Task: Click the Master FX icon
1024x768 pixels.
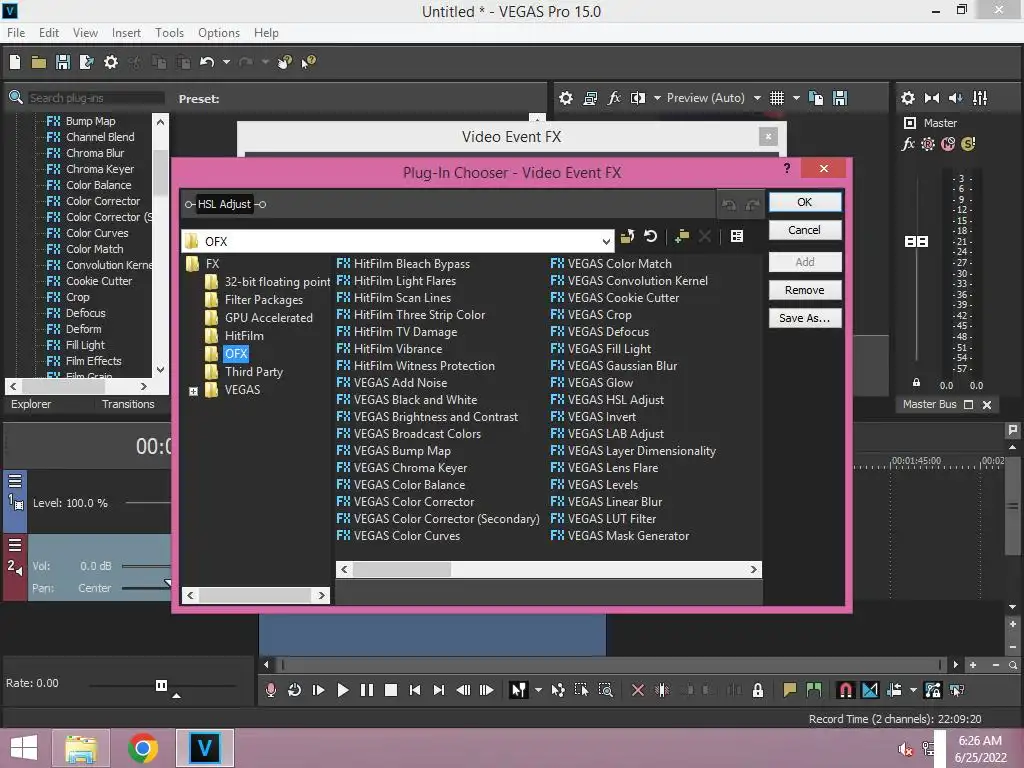Action: point(908,144)
